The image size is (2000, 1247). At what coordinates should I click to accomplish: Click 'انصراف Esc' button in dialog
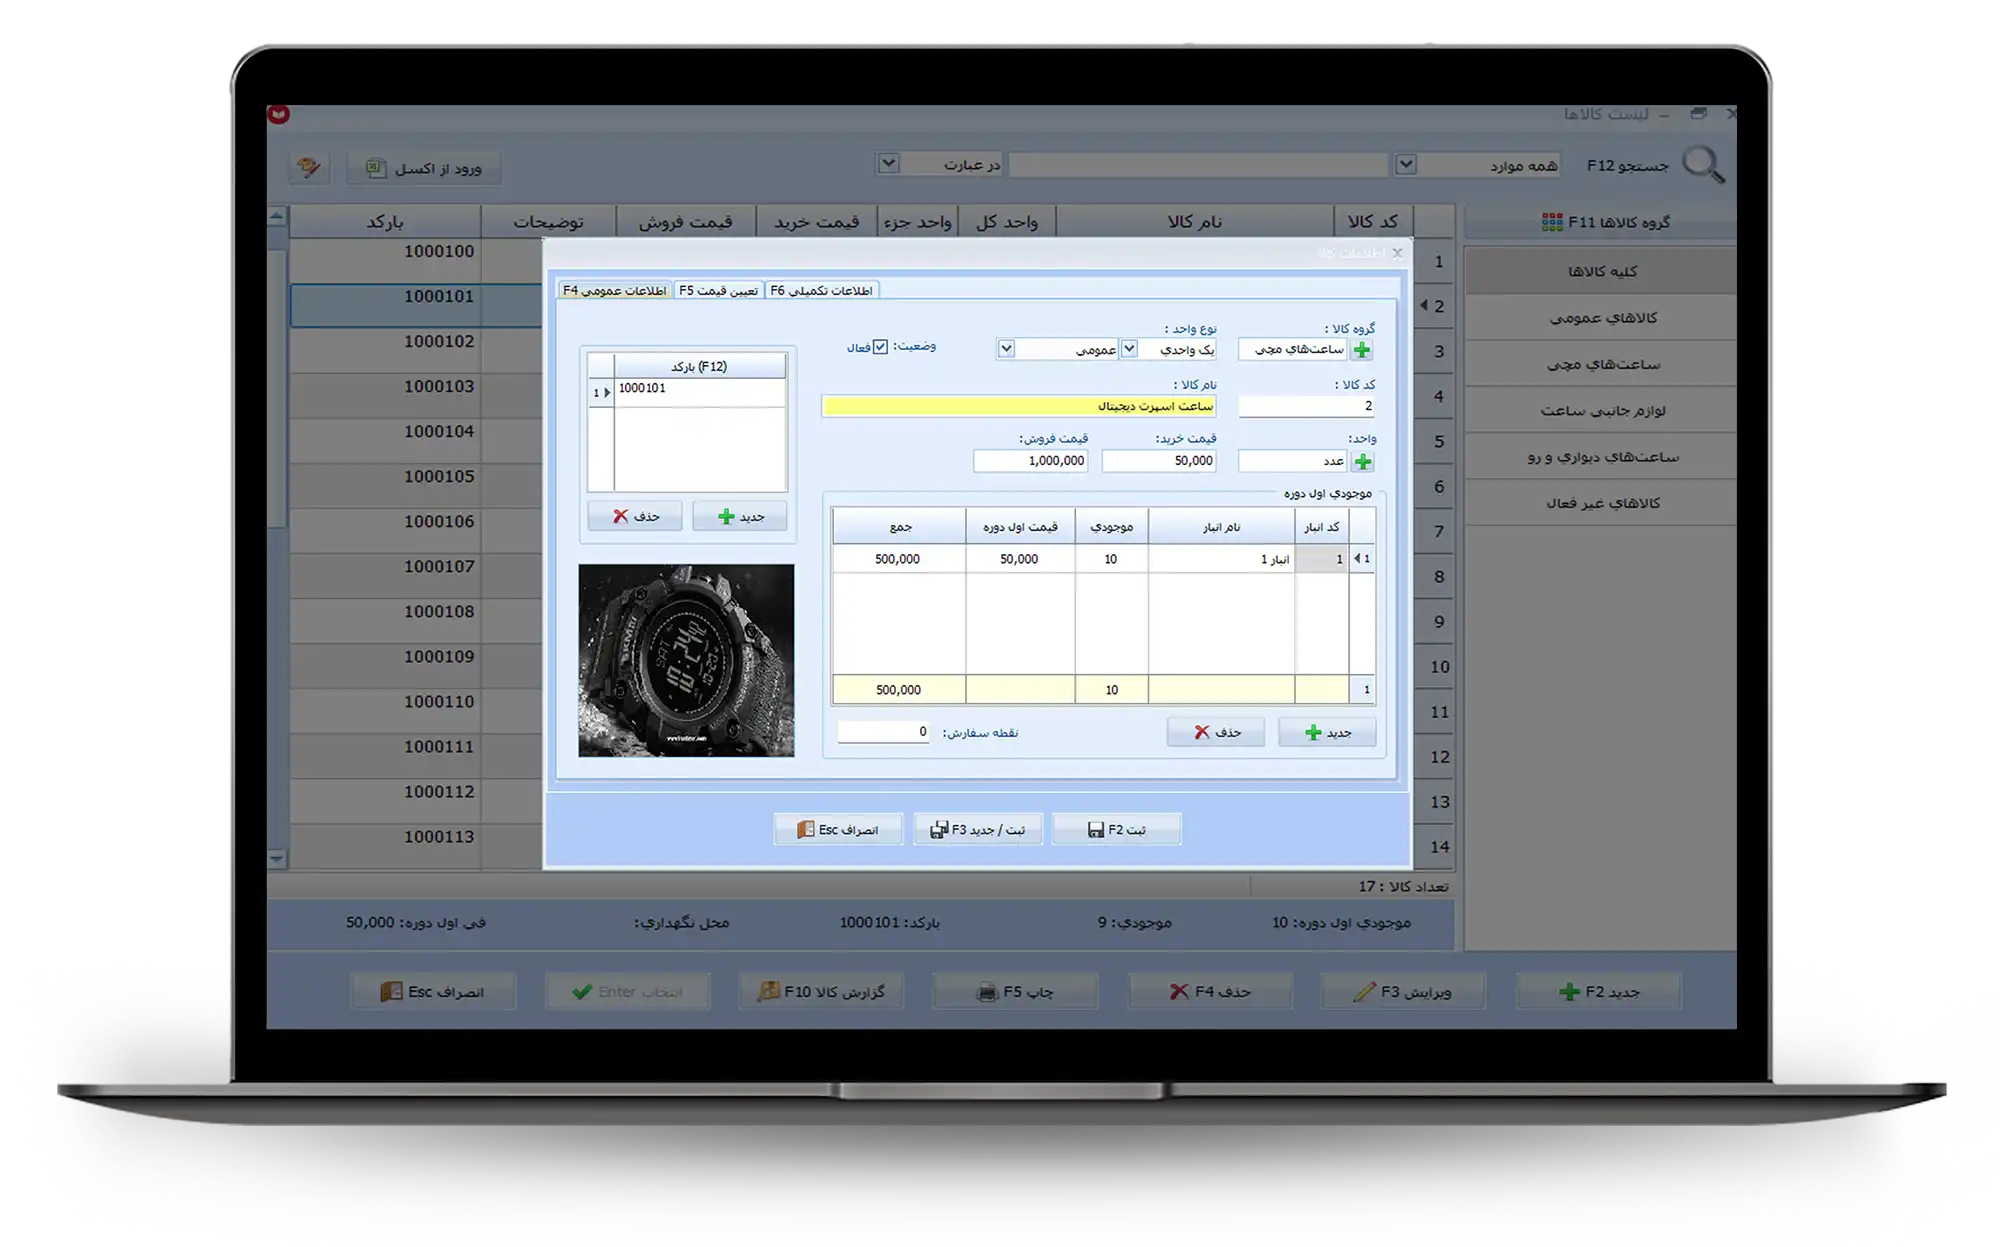pos(838,830)
